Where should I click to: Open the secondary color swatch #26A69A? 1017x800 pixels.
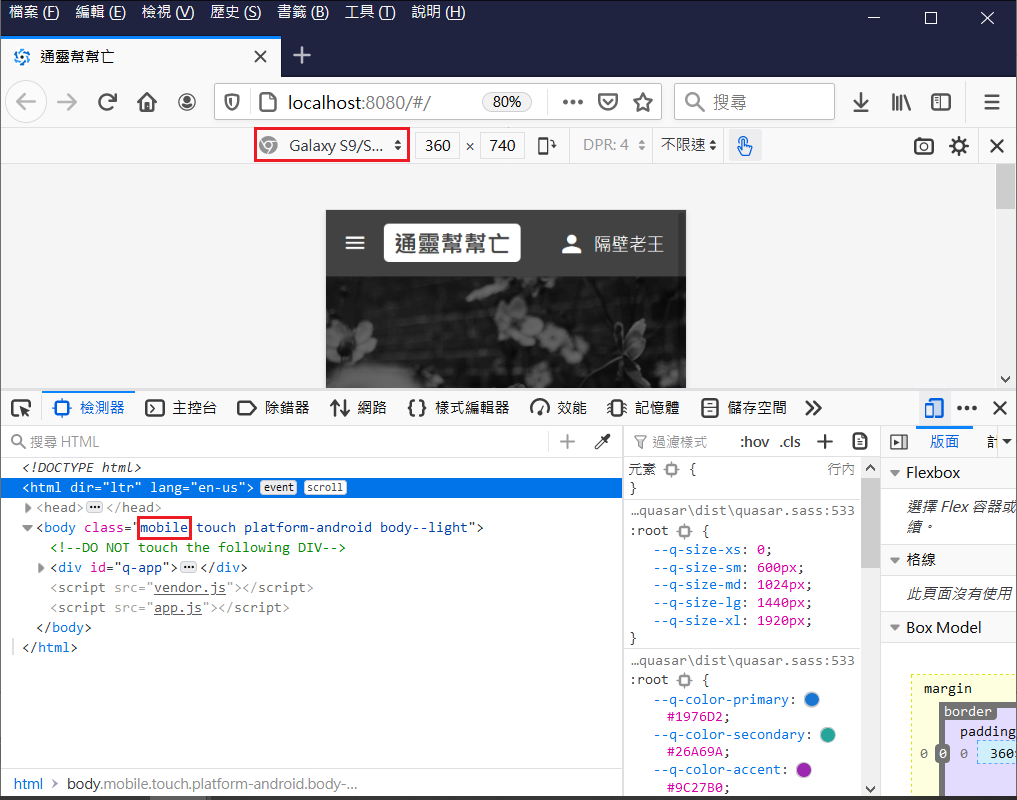(x=828, y=734)
